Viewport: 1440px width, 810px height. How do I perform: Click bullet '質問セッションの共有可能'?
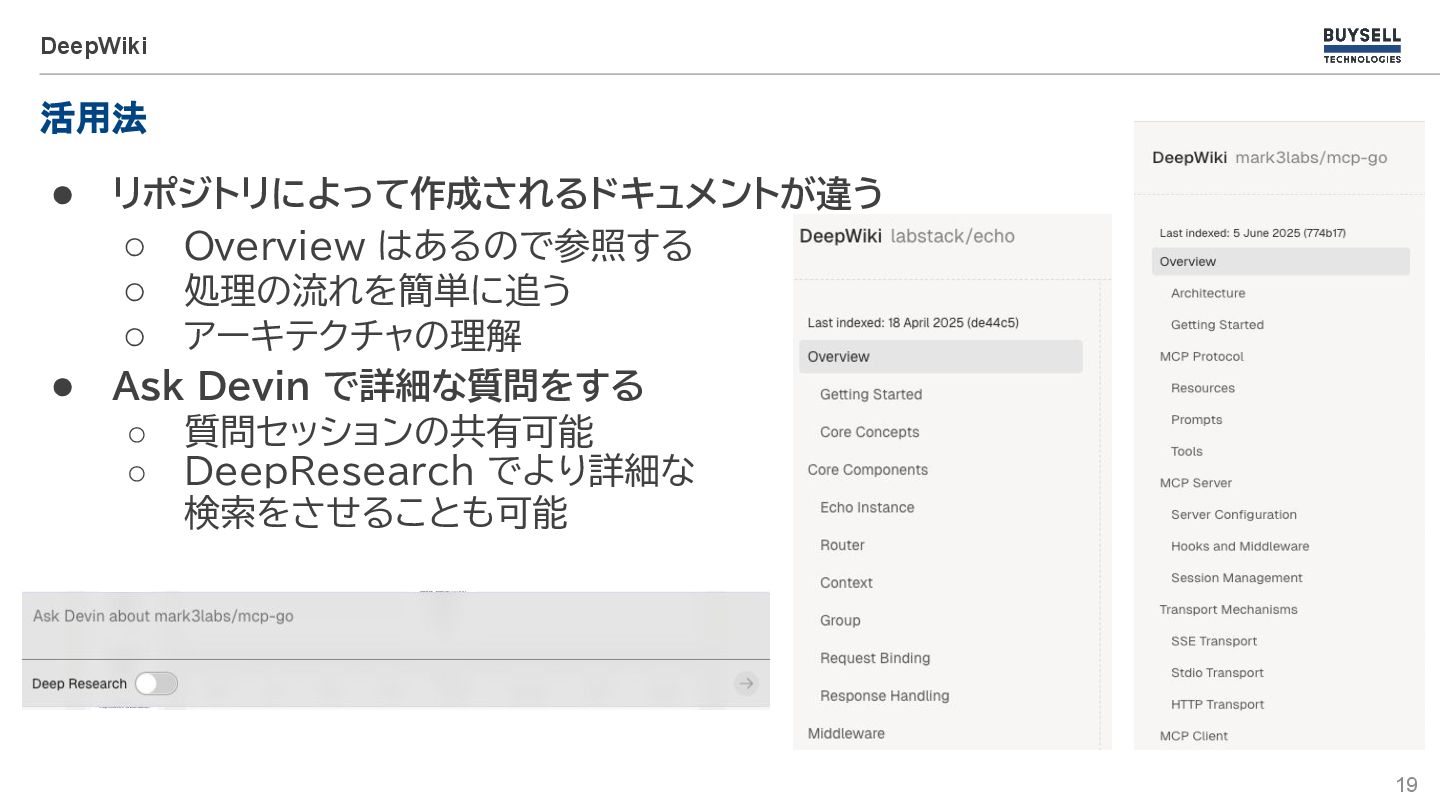pos(388,432)
